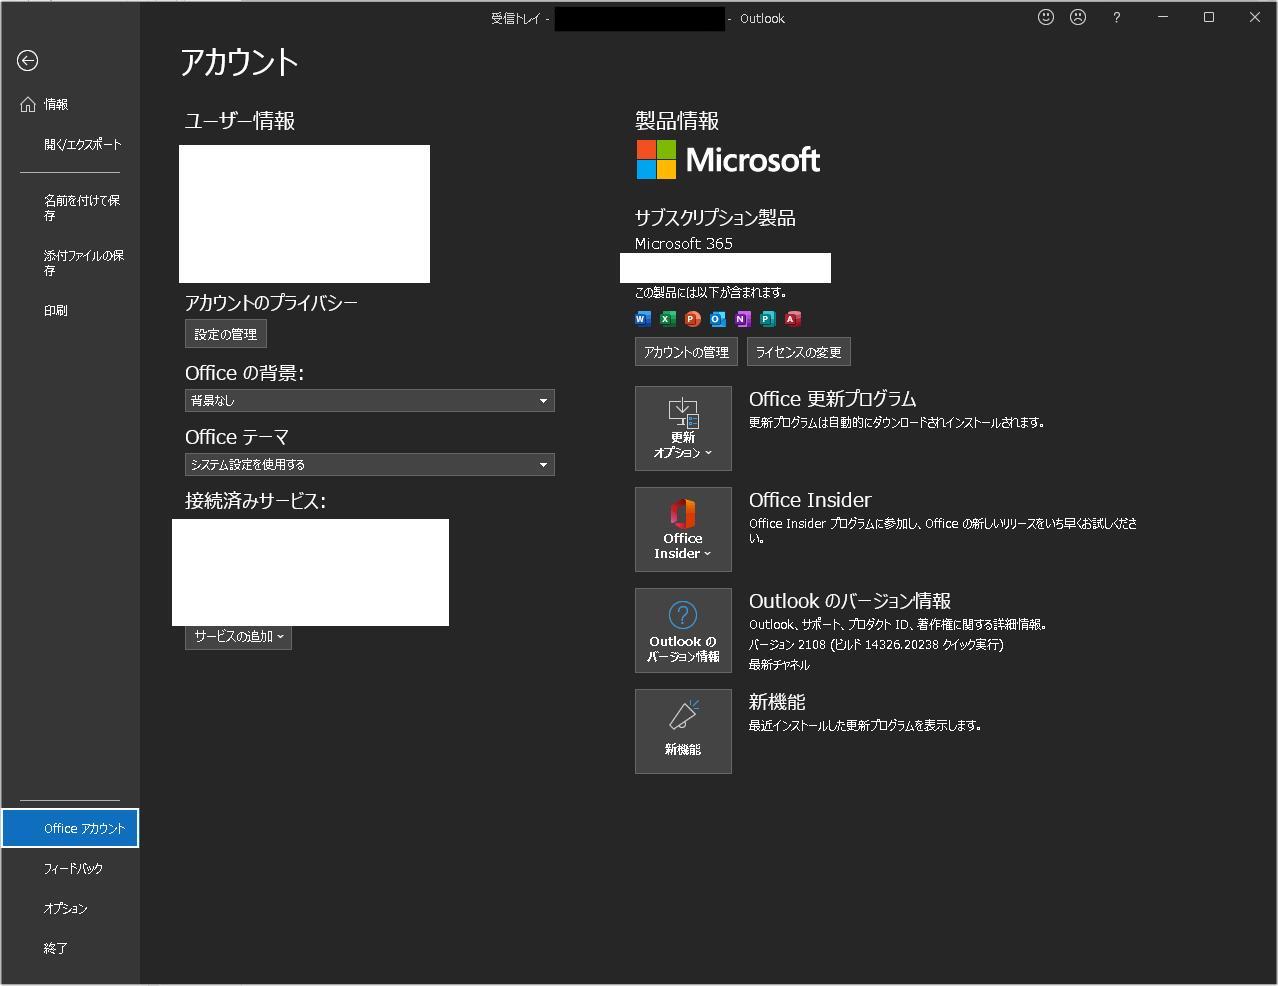Screen dimensions: 1278x986
Task: Click the バージョン 2108 build text
Action: pyautogui.click(x=876, y=645)
